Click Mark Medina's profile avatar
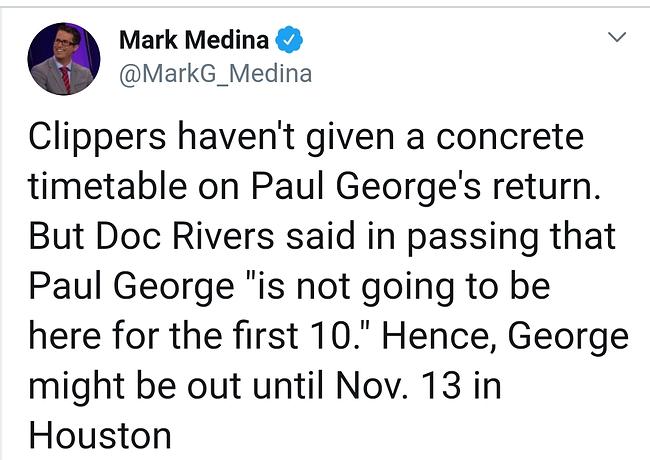650x460 pixels. (63, 58)
